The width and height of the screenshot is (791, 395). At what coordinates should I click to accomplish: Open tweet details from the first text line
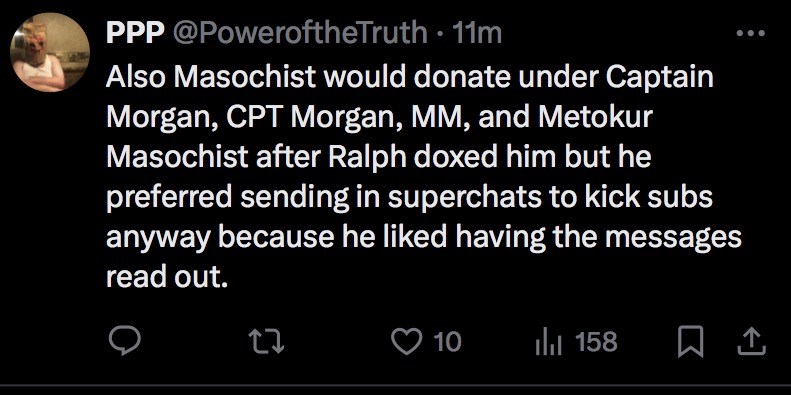[x=410, y=77]
